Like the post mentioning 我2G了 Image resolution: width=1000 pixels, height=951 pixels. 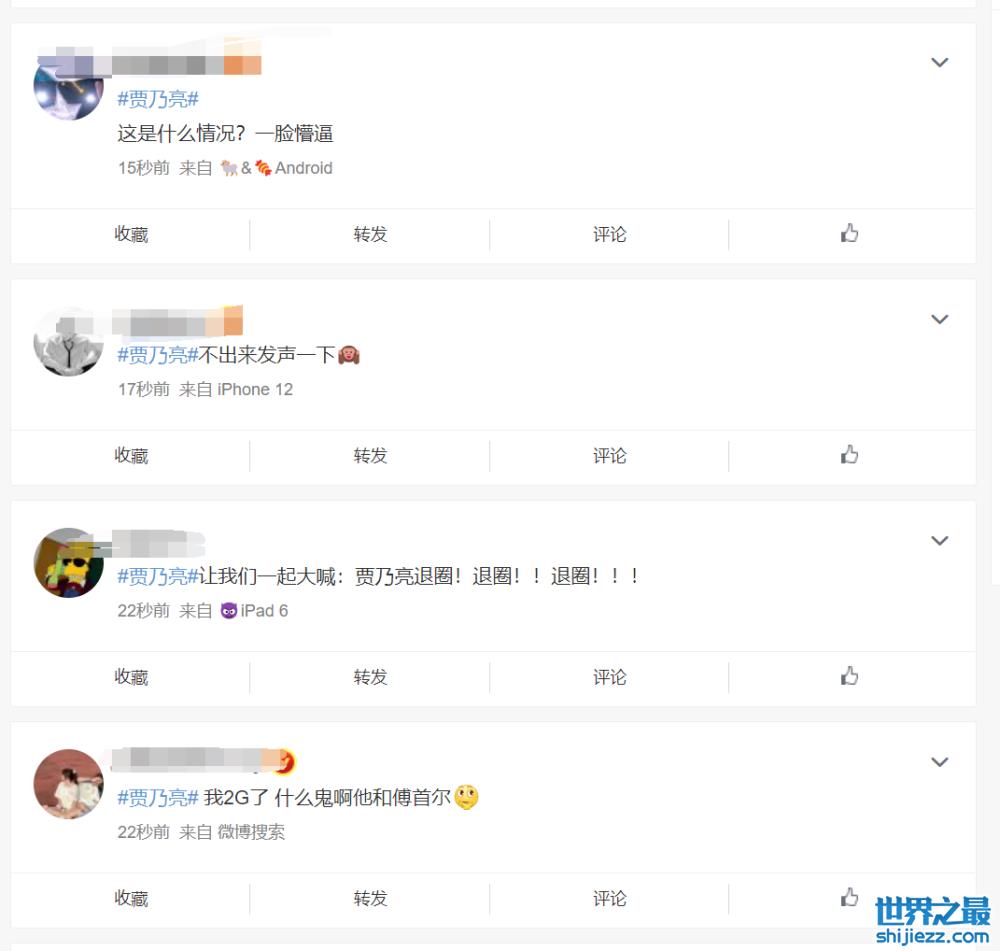(x=849, y=897)
